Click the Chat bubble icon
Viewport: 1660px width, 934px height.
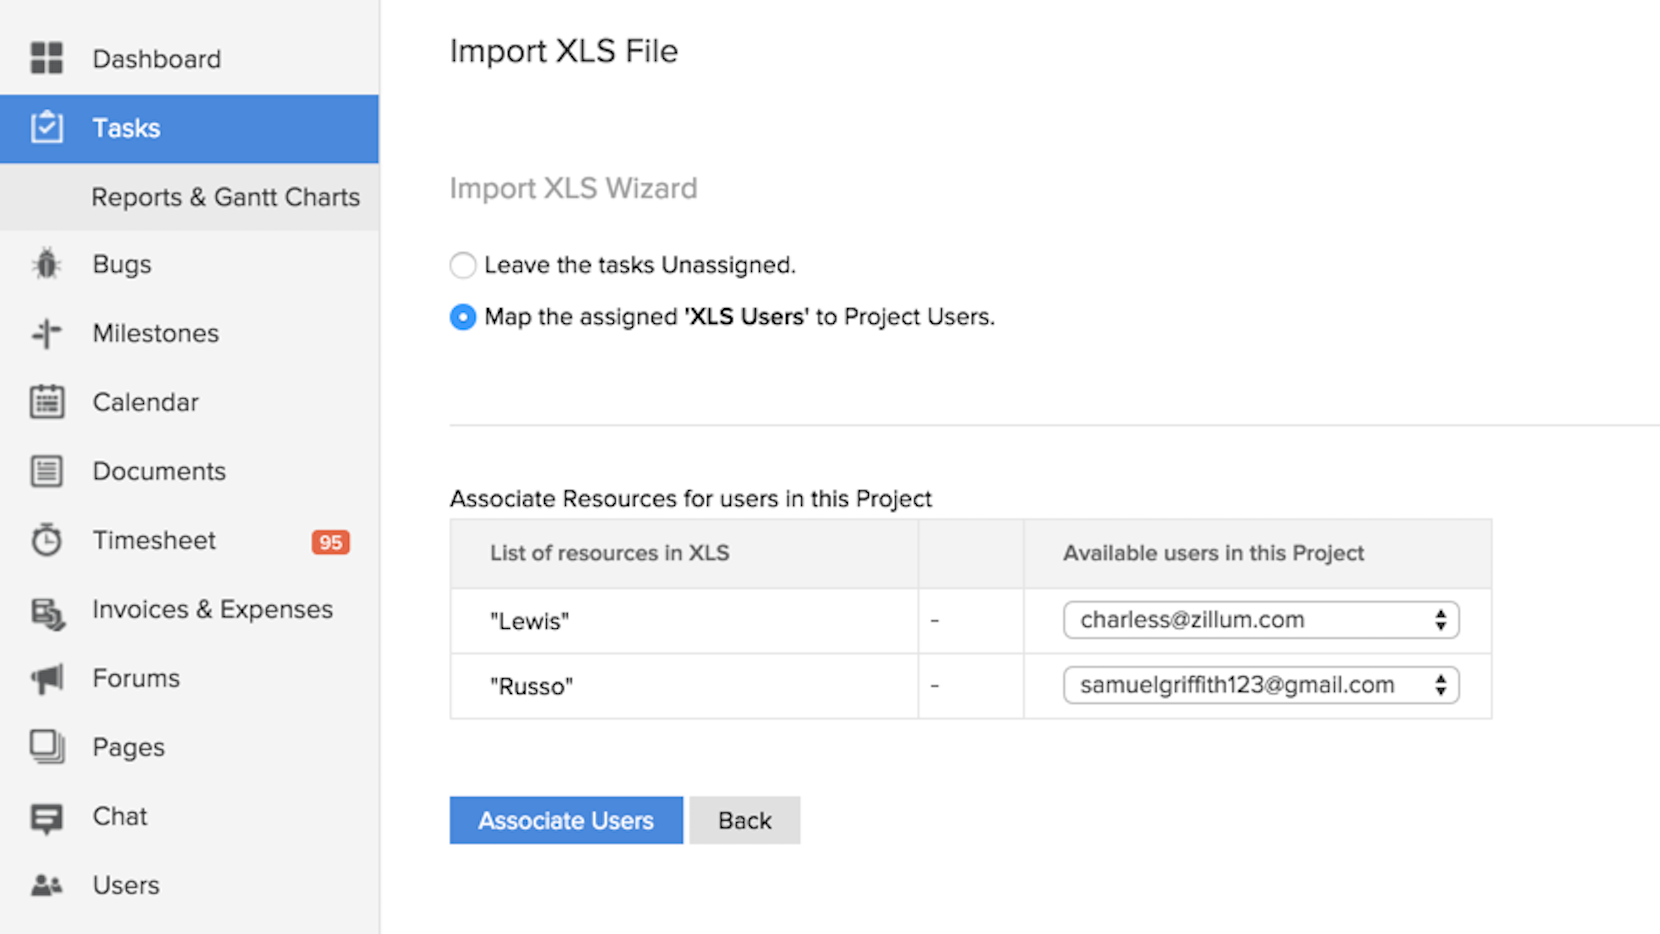pyautogui.click(x=46, y=818)
